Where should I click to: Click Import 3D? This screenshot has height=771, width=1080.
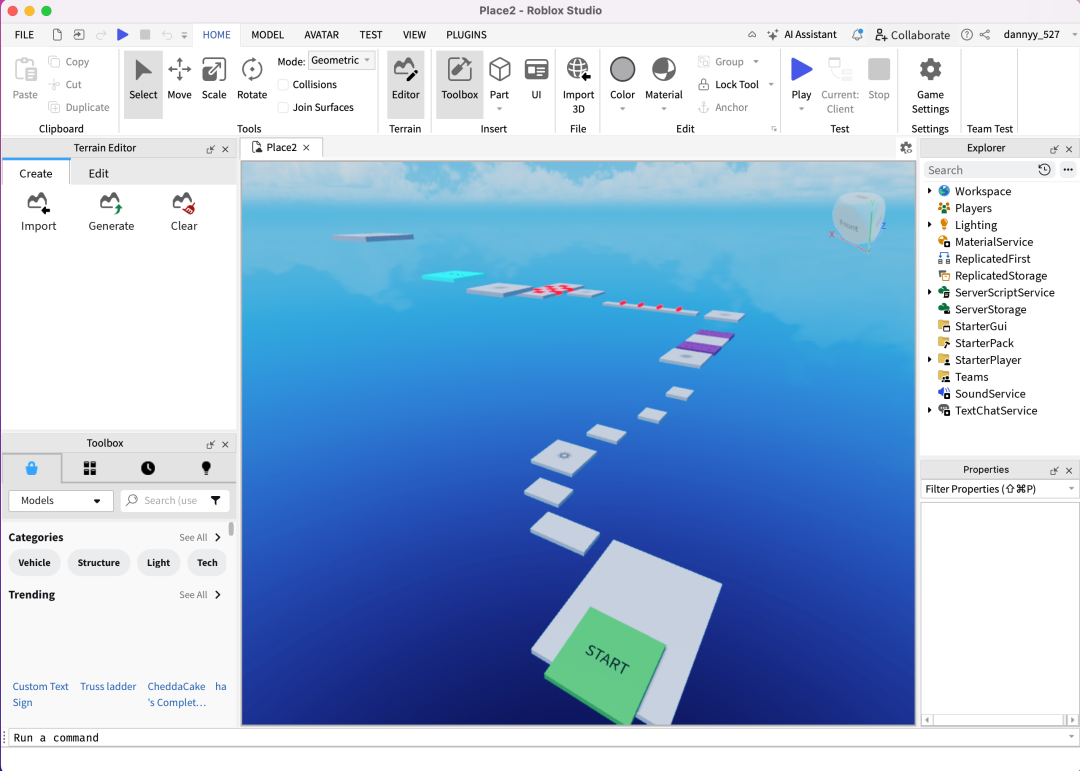(x=578, y=85)
